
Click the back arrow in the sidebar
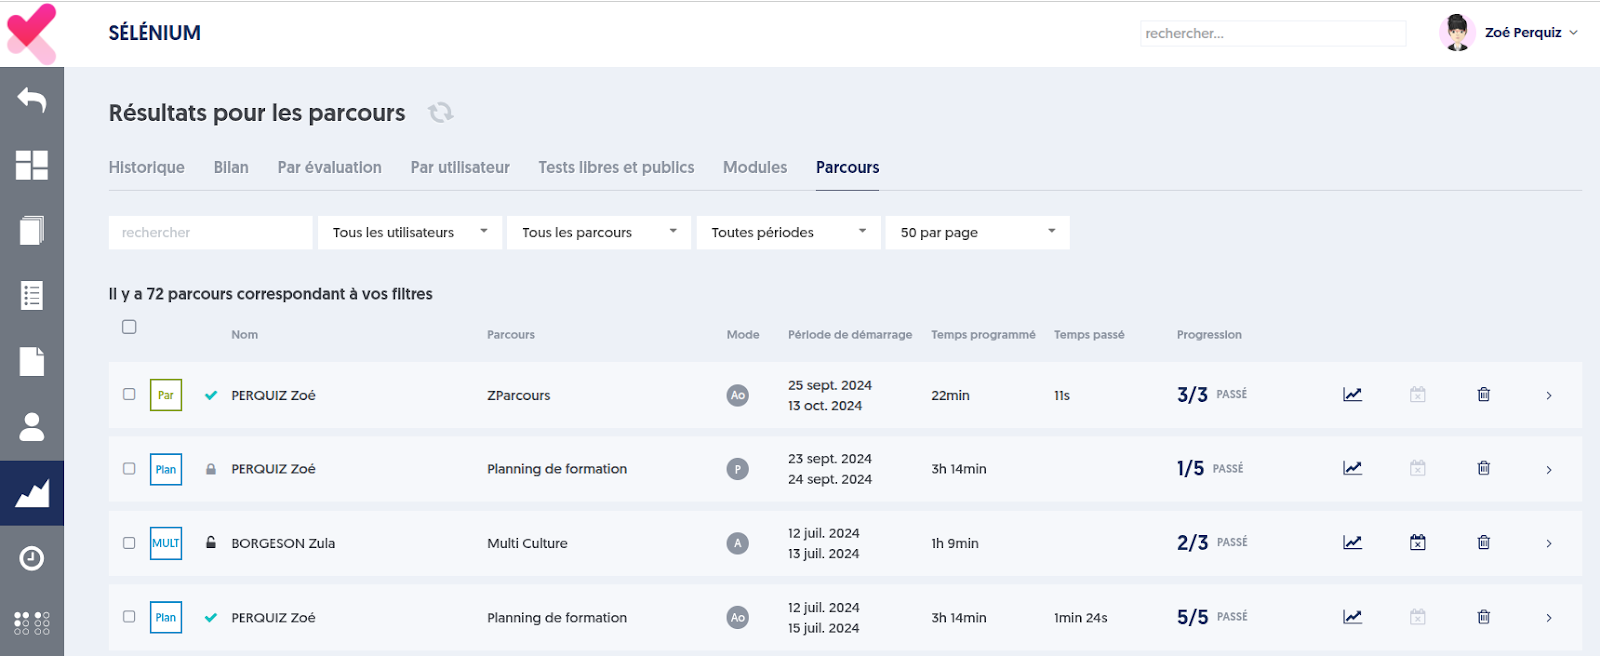(x=32, y=100)
